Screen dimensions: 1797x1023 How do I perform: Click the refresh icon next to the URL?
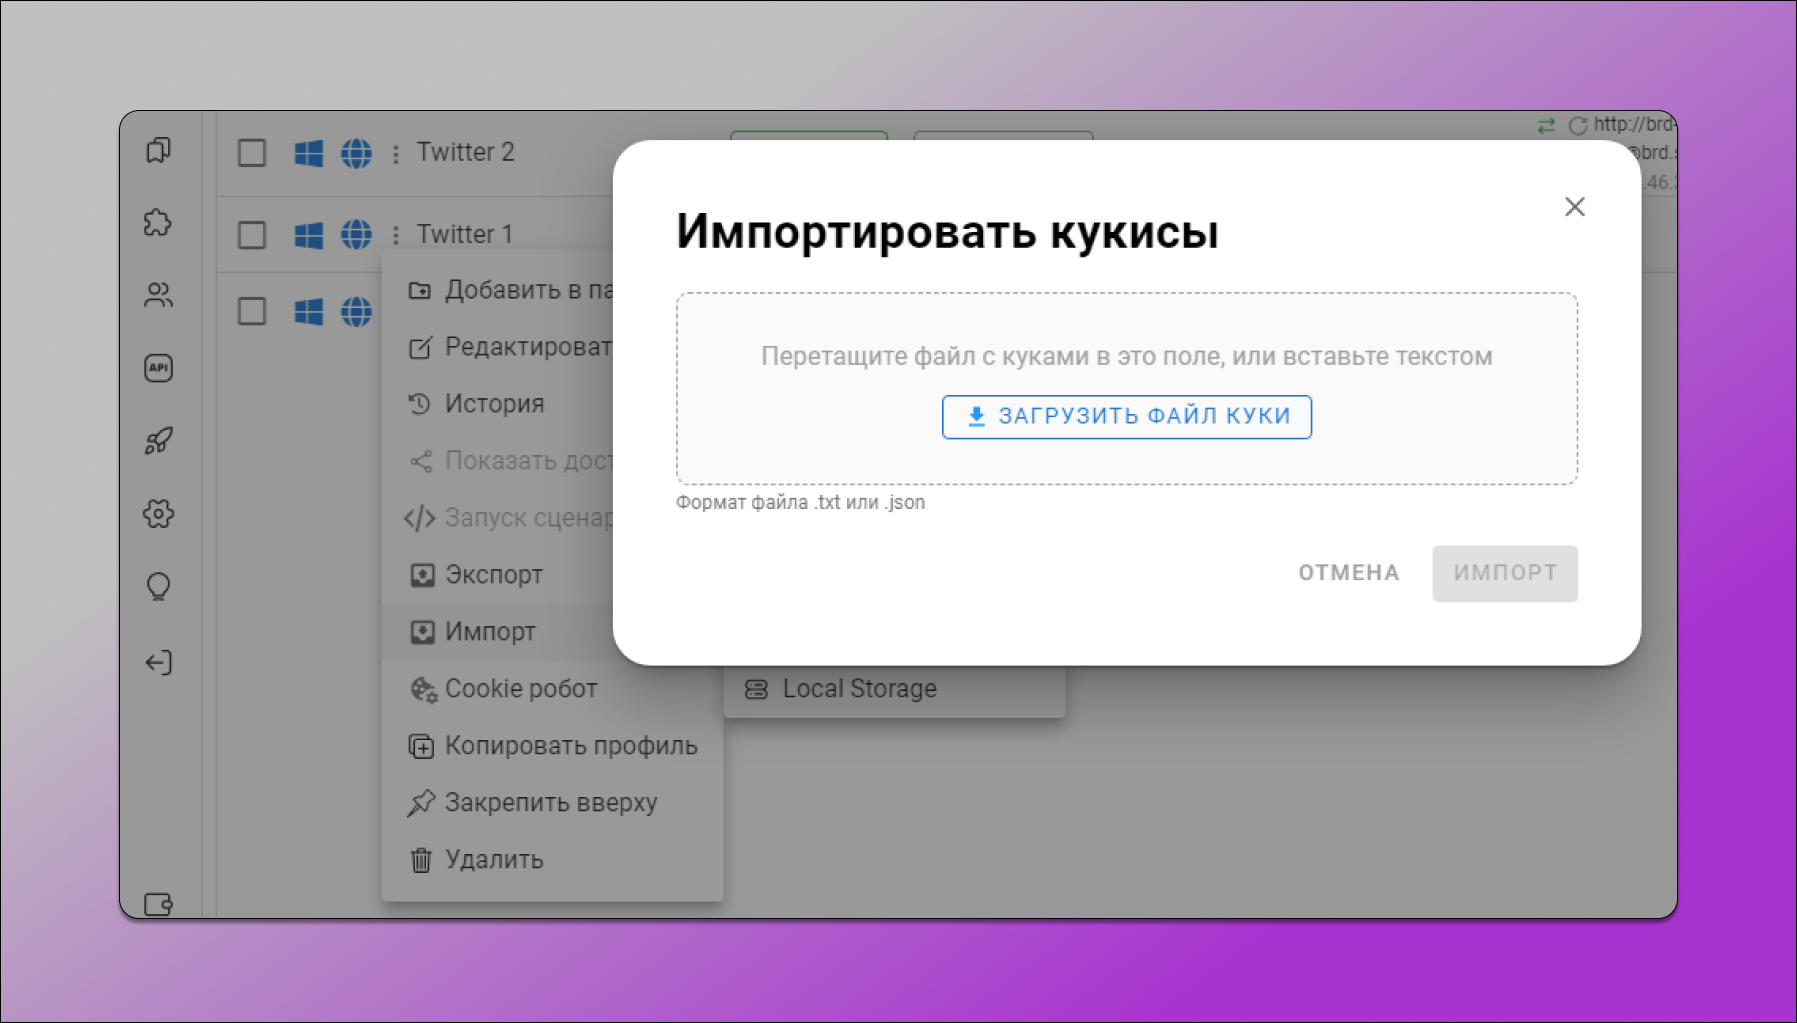tap(1578, 124)
